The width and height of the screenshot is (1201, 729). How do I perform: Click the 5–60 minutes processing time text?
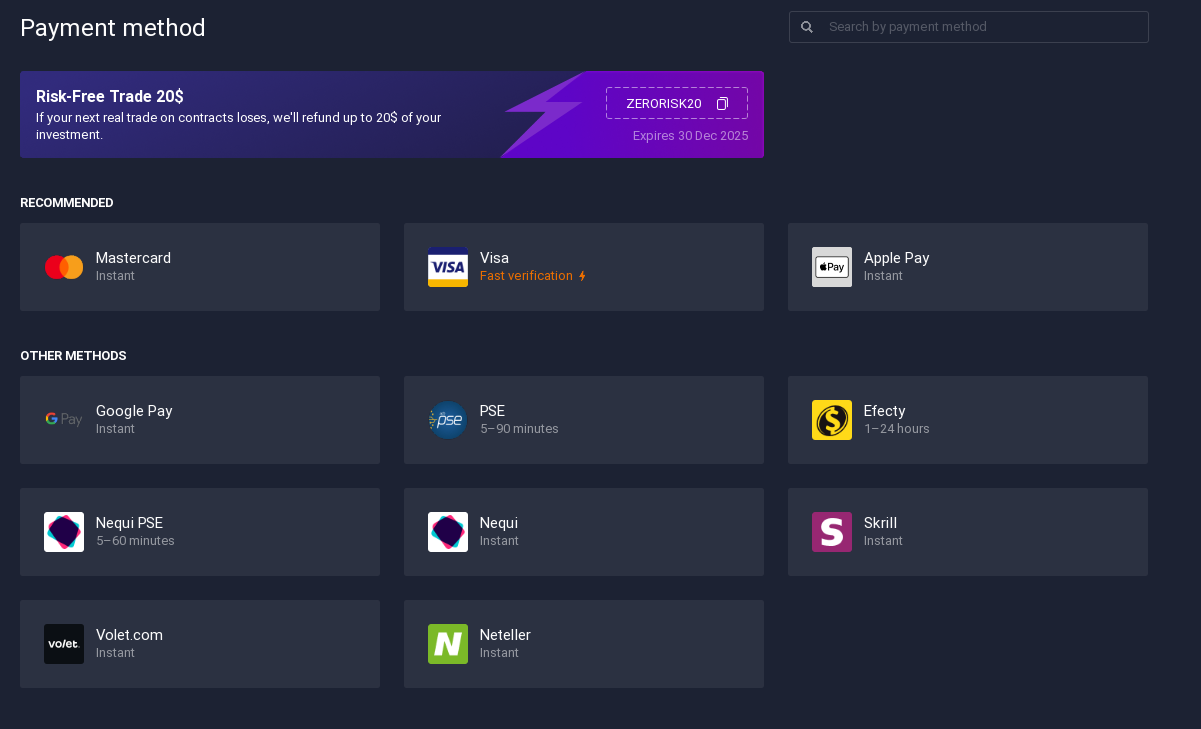point(135,541)
